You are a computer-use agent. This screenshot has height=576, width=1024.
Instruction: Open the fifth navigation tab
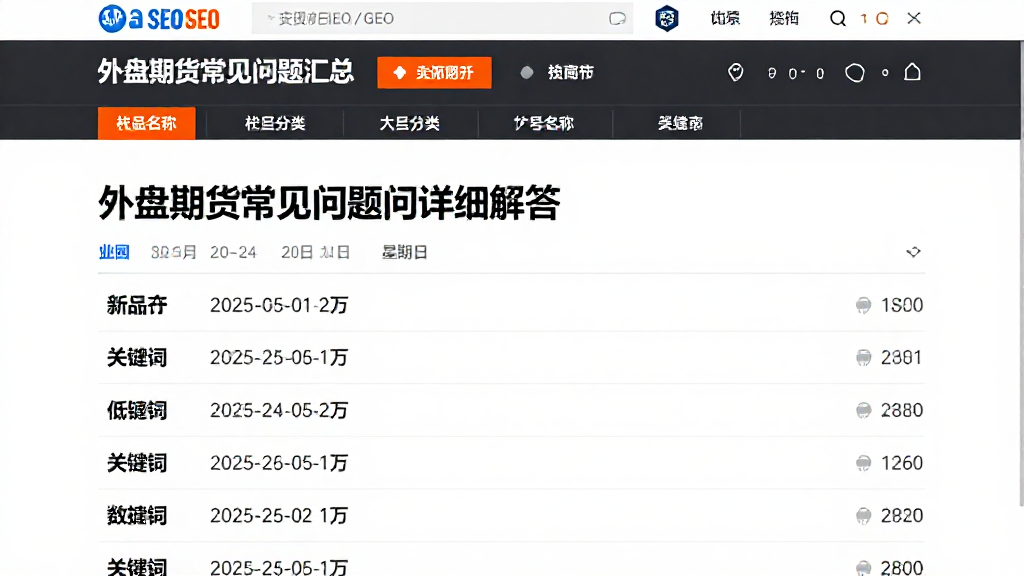tap(680, 123)
